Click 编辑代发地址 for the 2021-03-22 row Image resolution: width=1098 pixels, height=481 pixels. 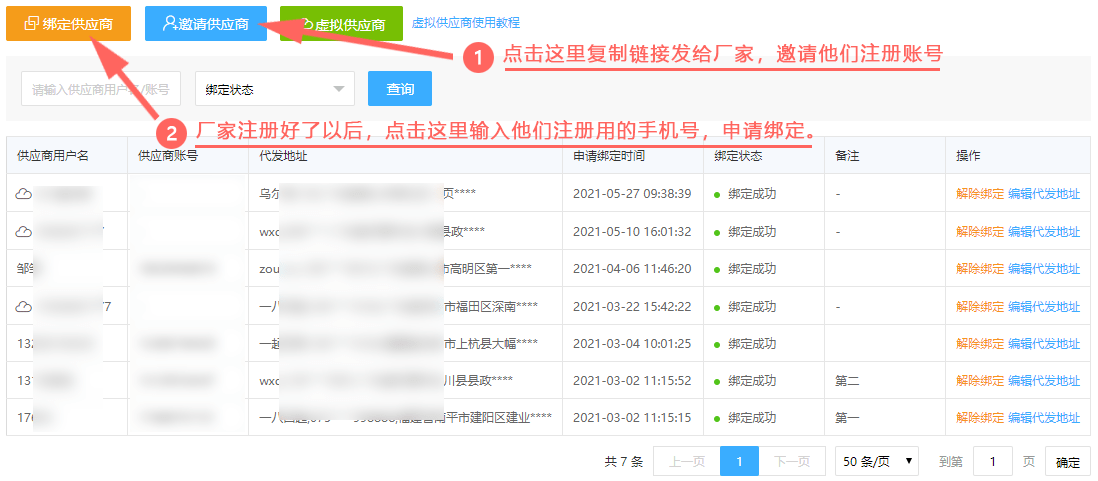tap(1044, 306)
